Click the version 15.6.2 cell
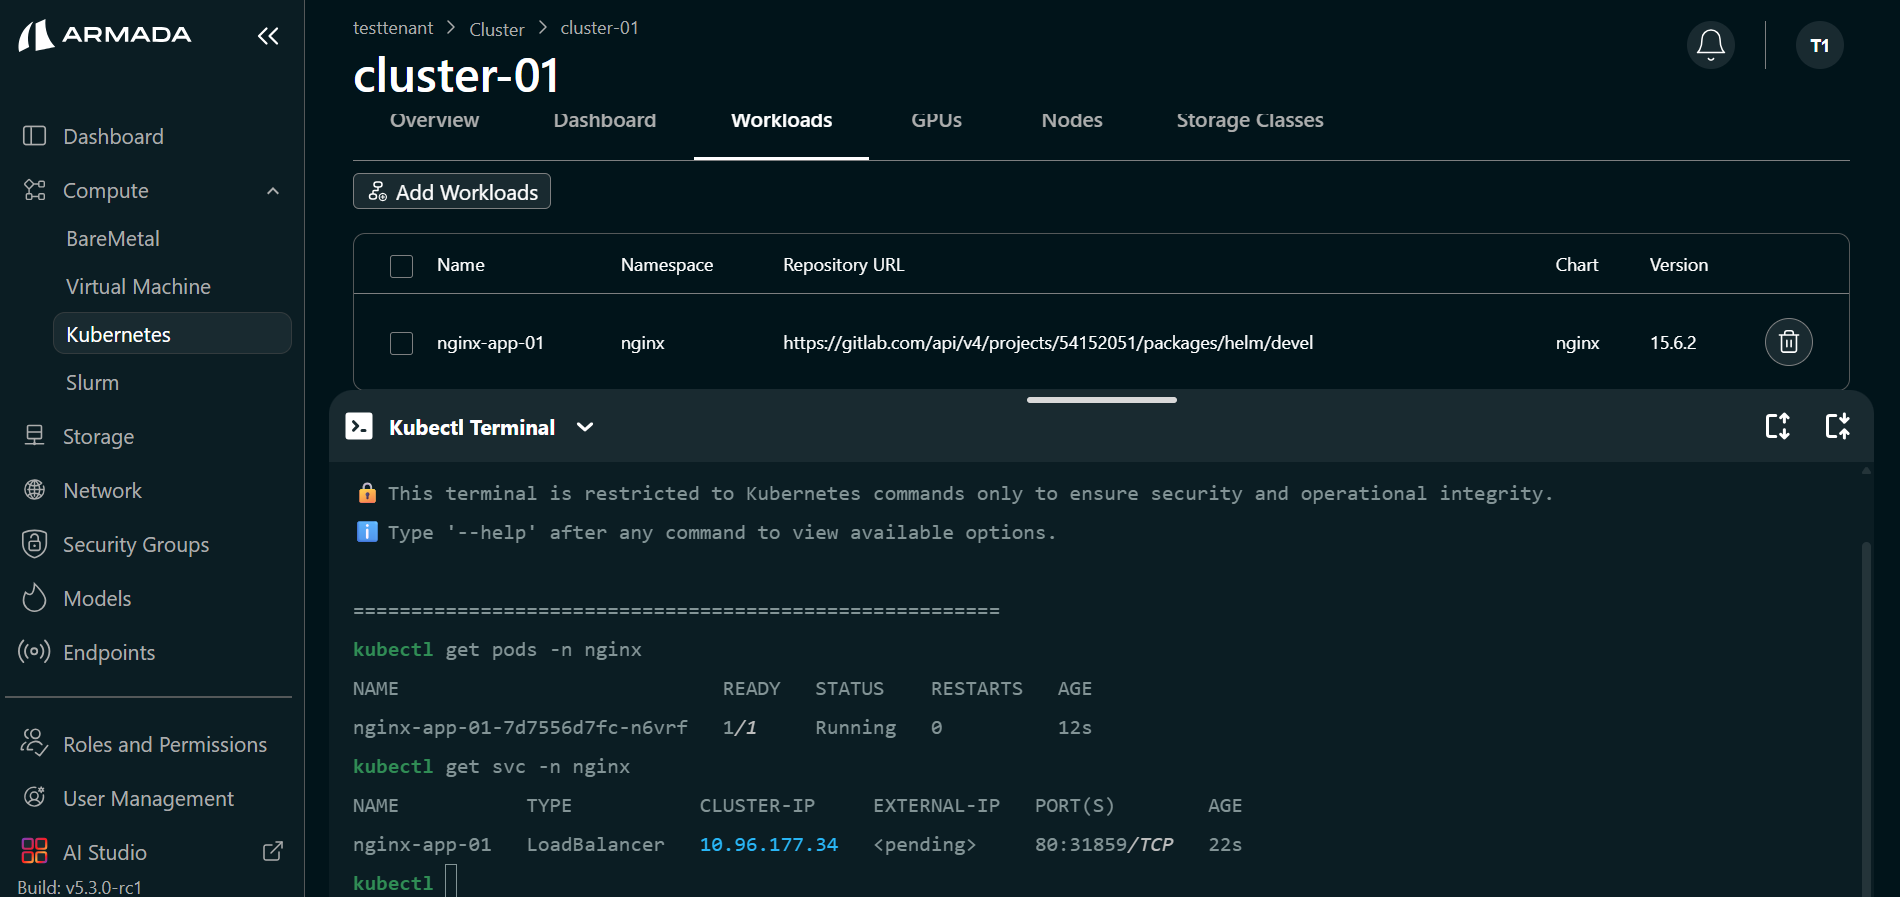This screenshot has width=1900, height=897. point(1673,343)
